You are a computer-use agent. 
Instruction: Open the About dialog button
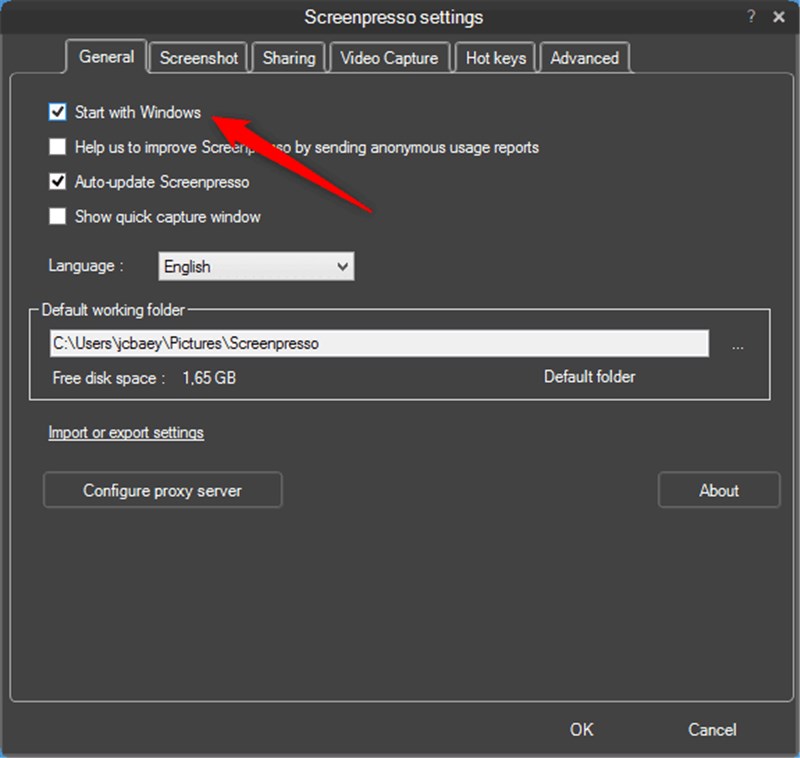click(x=719, y=490)
